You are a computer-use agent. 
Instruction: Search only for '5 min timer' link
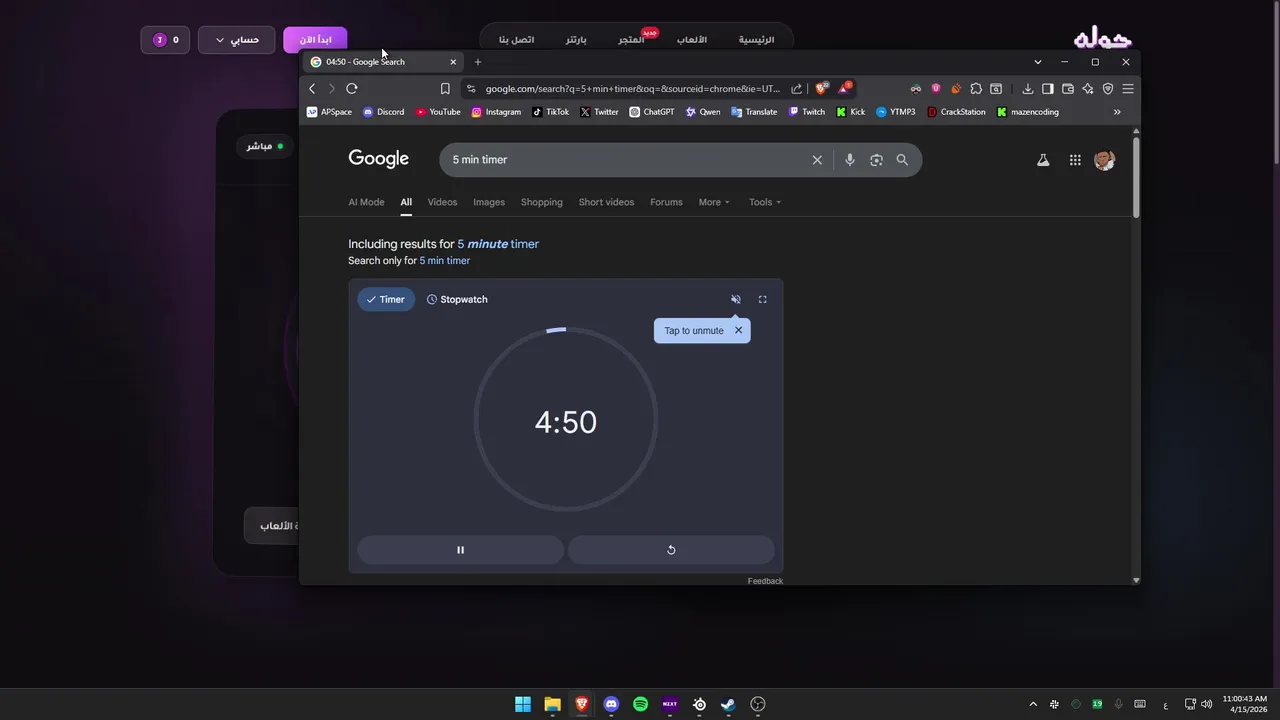(x=445, y=261)
